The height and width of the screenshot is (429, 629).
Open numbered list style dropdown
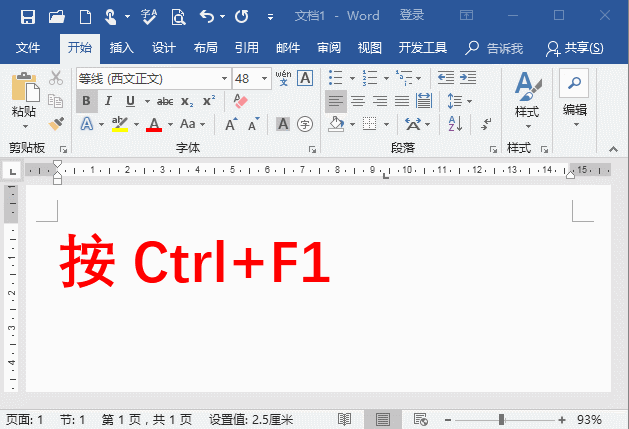click(386, 78)
